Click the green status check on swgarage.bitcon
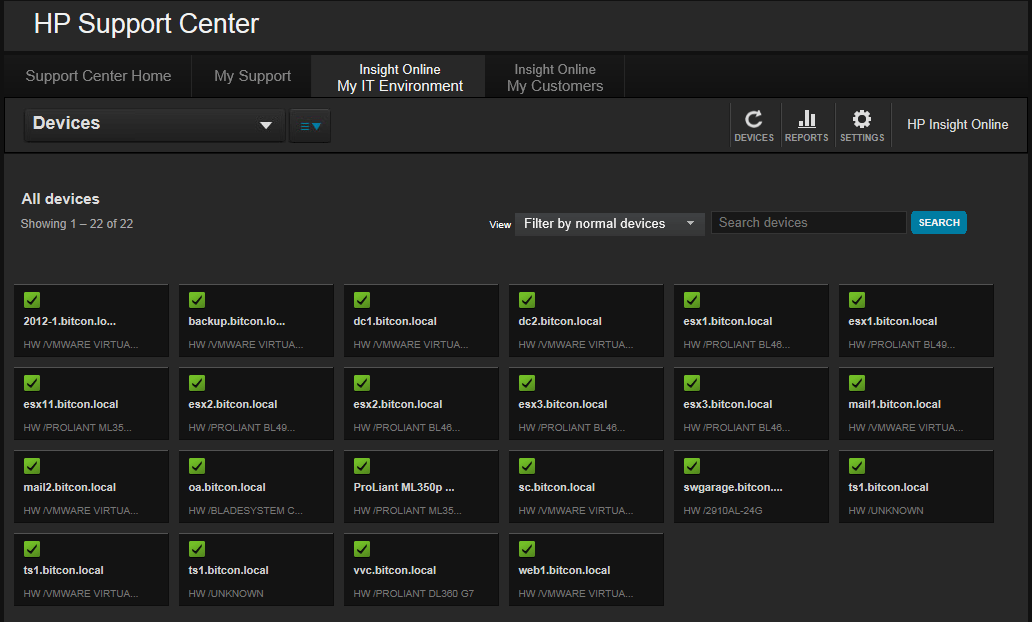This screenshot has height=622, width=1032. click(x=692, y=466)
